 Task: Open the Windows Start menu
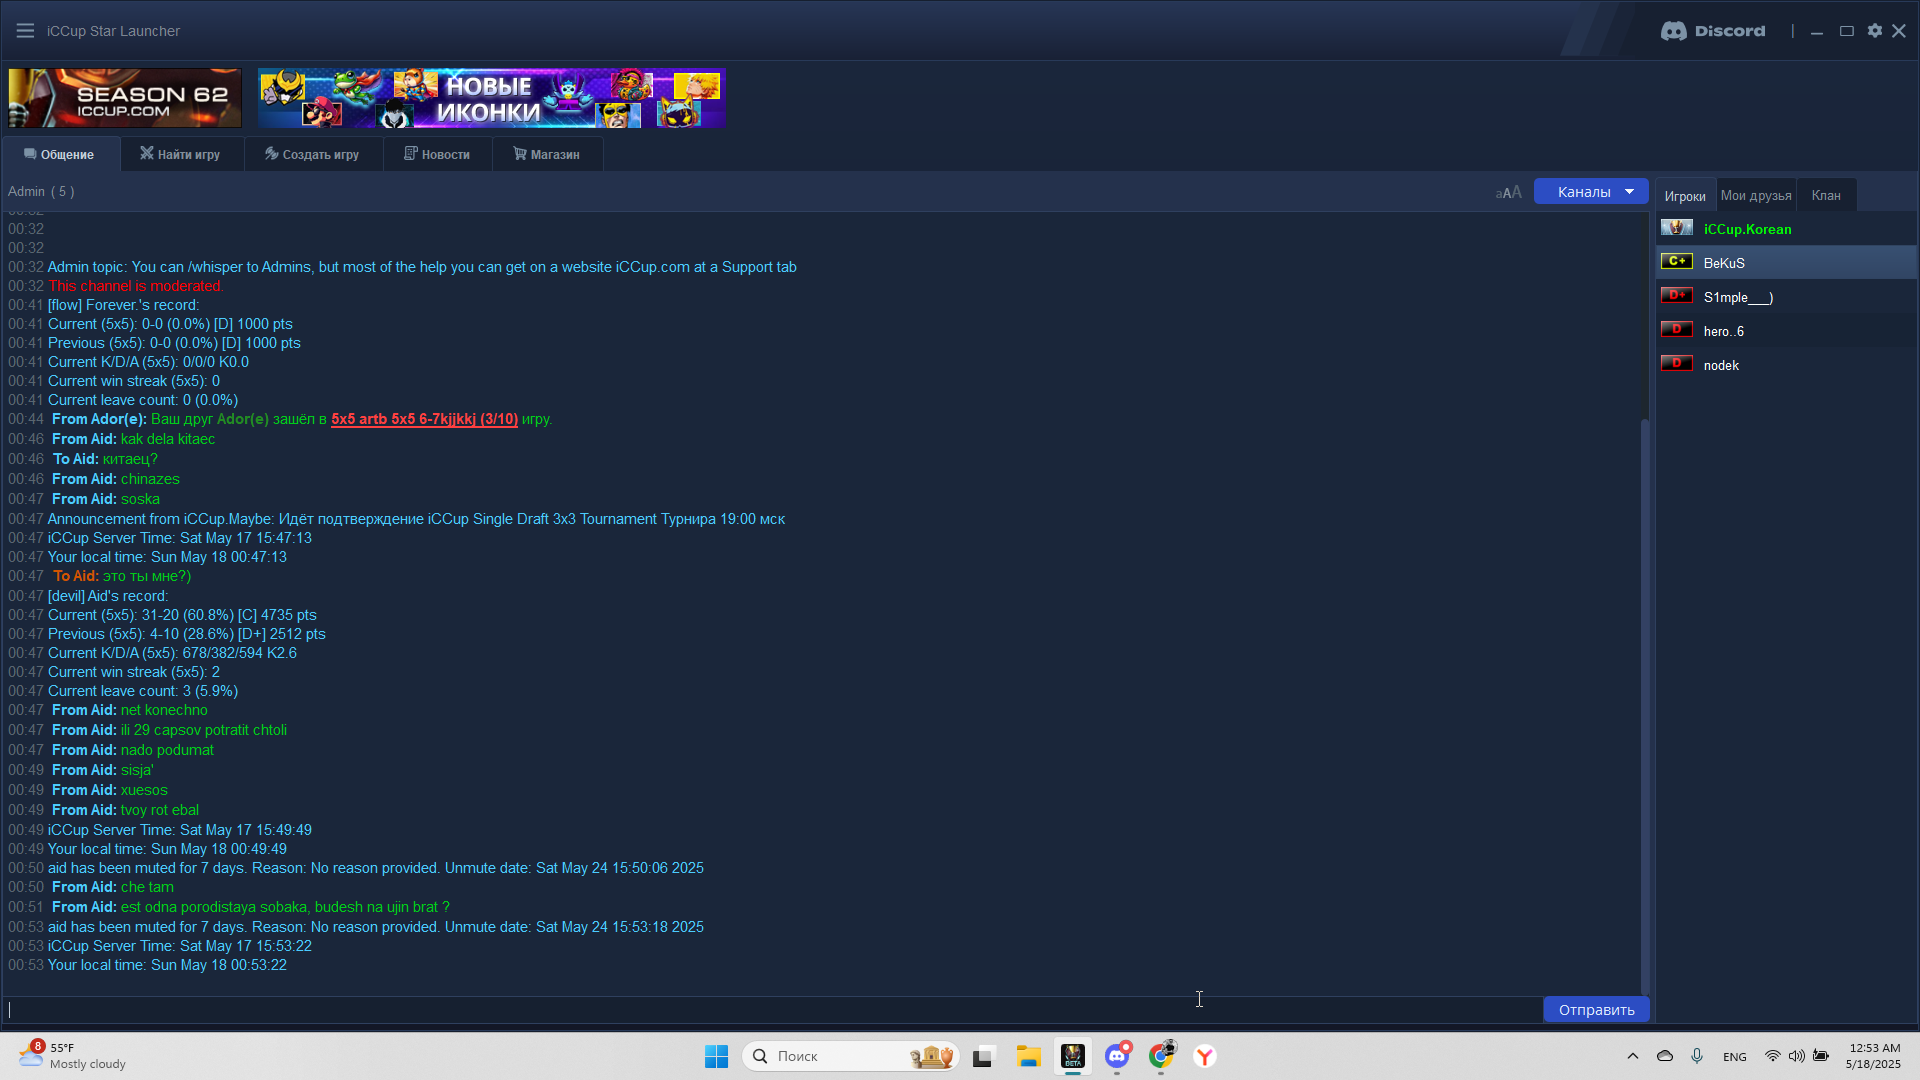(x=716, y=1056)
